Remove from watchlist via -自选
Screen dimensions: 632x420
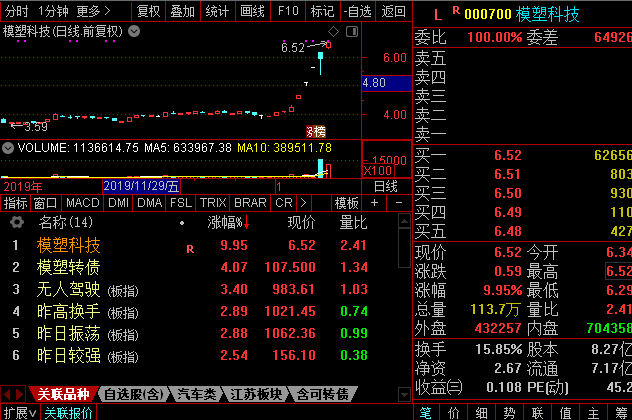358,11
